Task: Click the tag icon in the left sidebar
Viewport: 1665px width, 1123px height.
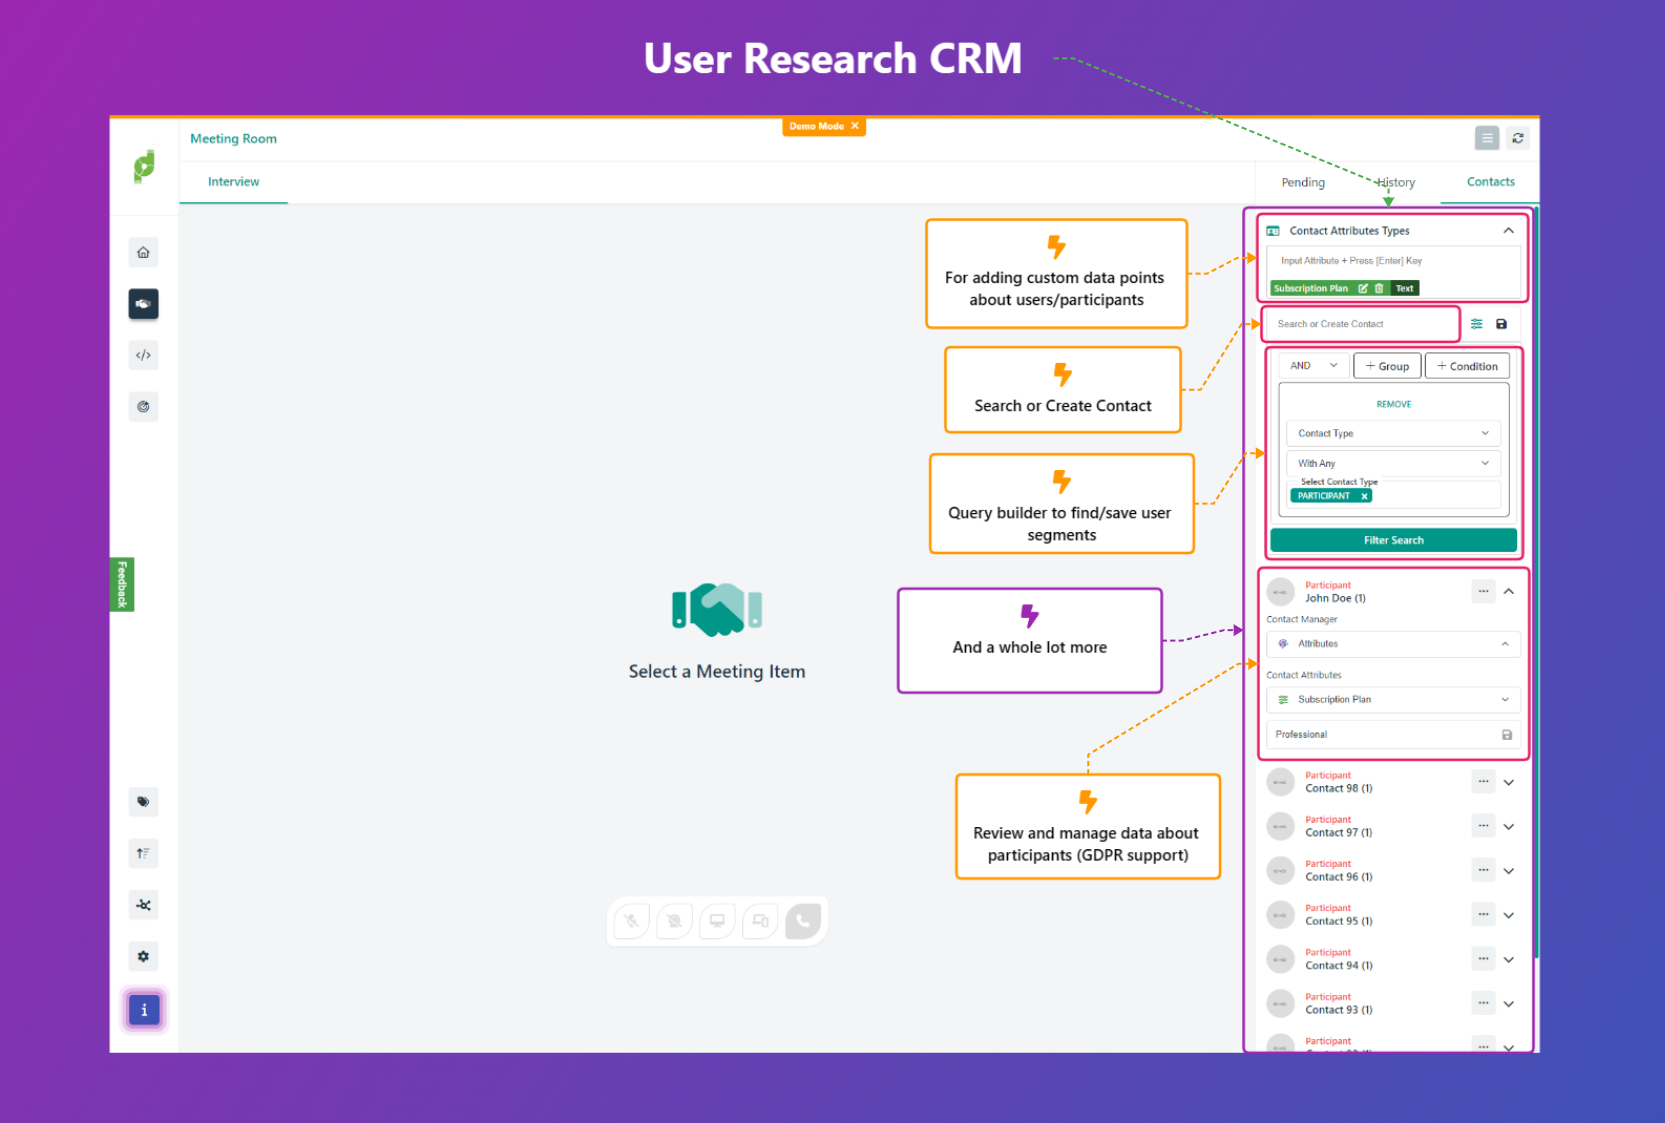Action: 143,802
